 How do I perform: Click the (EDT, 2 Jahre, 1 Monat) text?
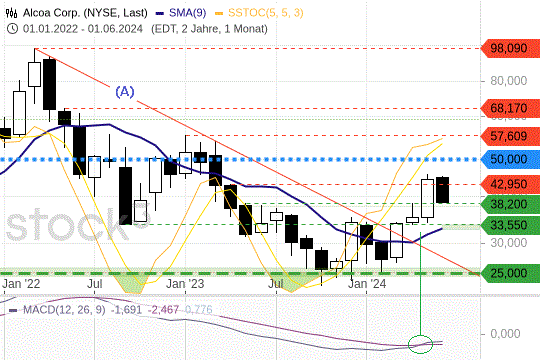tap(209, 29)
